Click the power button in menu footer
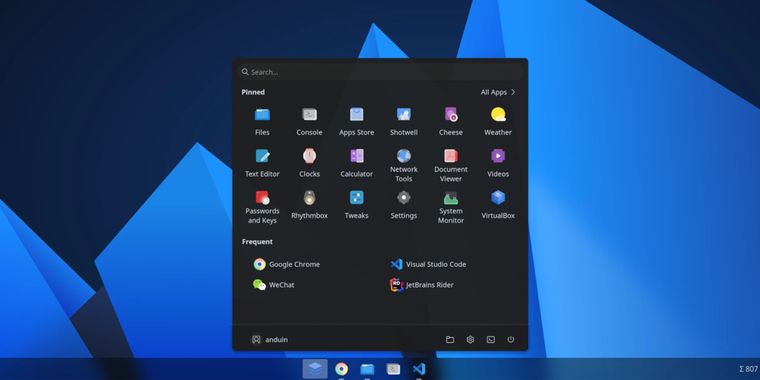760x380 pixels. coord(511,340)
